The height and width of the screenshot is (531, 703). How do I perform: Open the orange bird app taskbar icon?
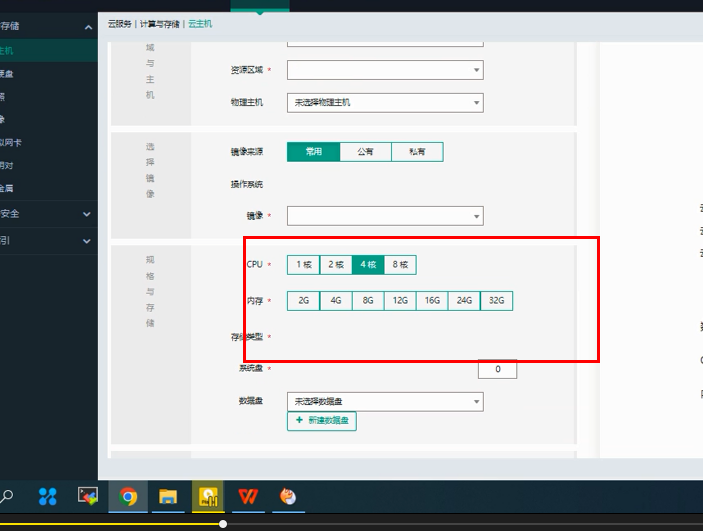[288, 496]
